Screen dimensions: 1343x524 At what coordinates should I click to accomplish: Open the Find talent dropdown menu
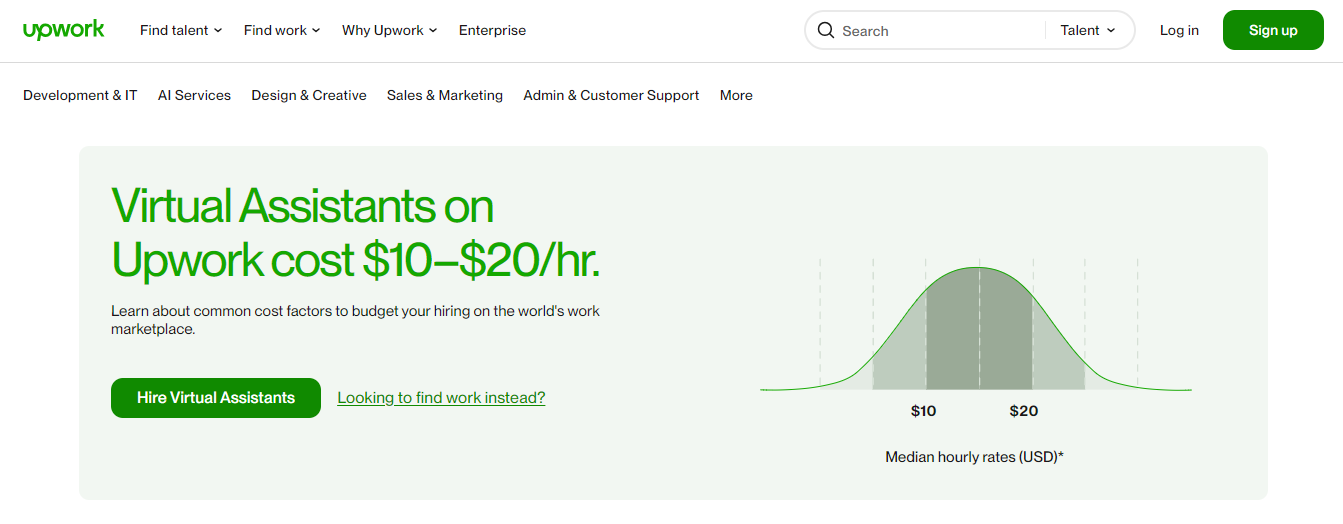click(181, 30)
